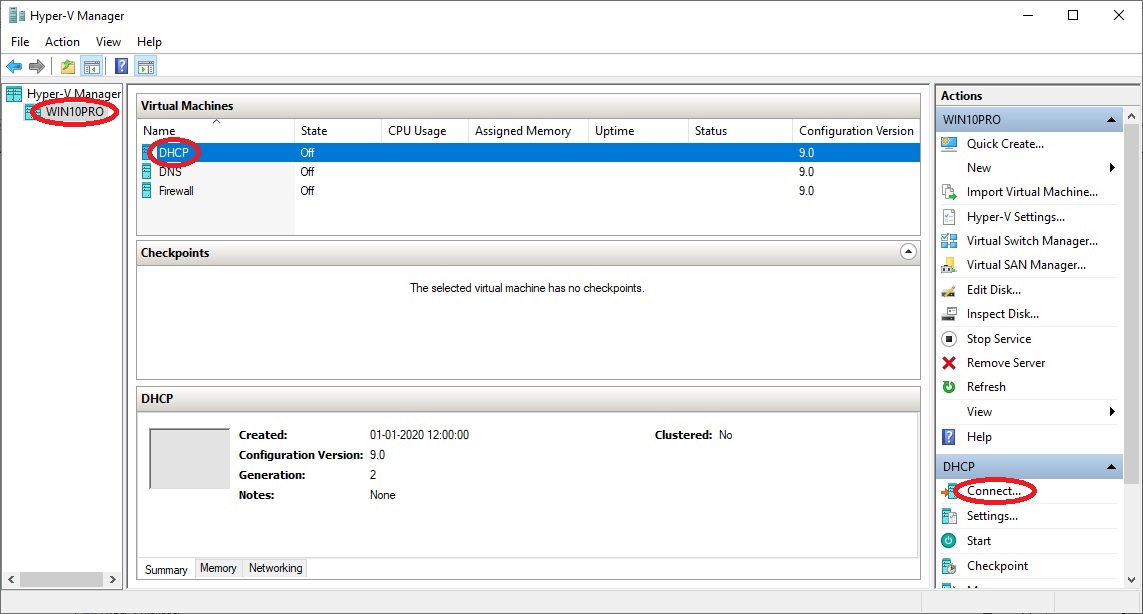Expand the New submenu arrow
Screen dimensions: 1143x614
pos(1112,168)
